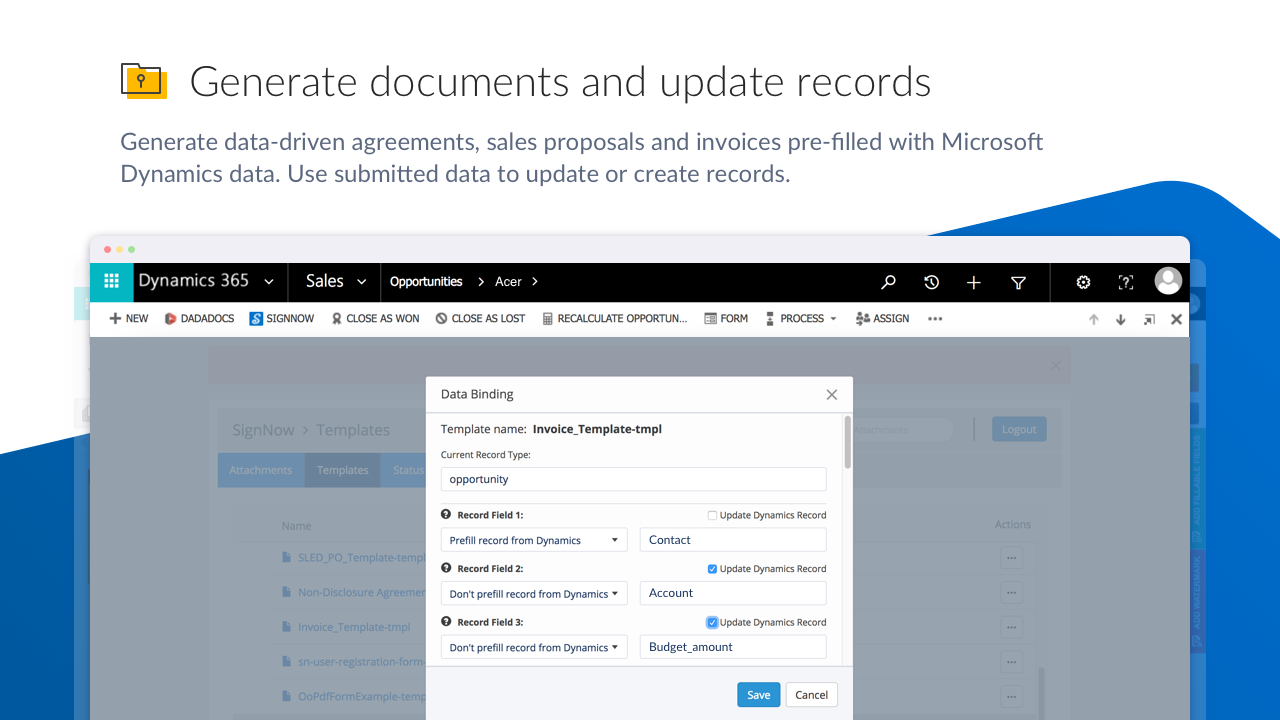
Task: Open the Record Field 1 prefill dropdown
Action: coord(534,540)
